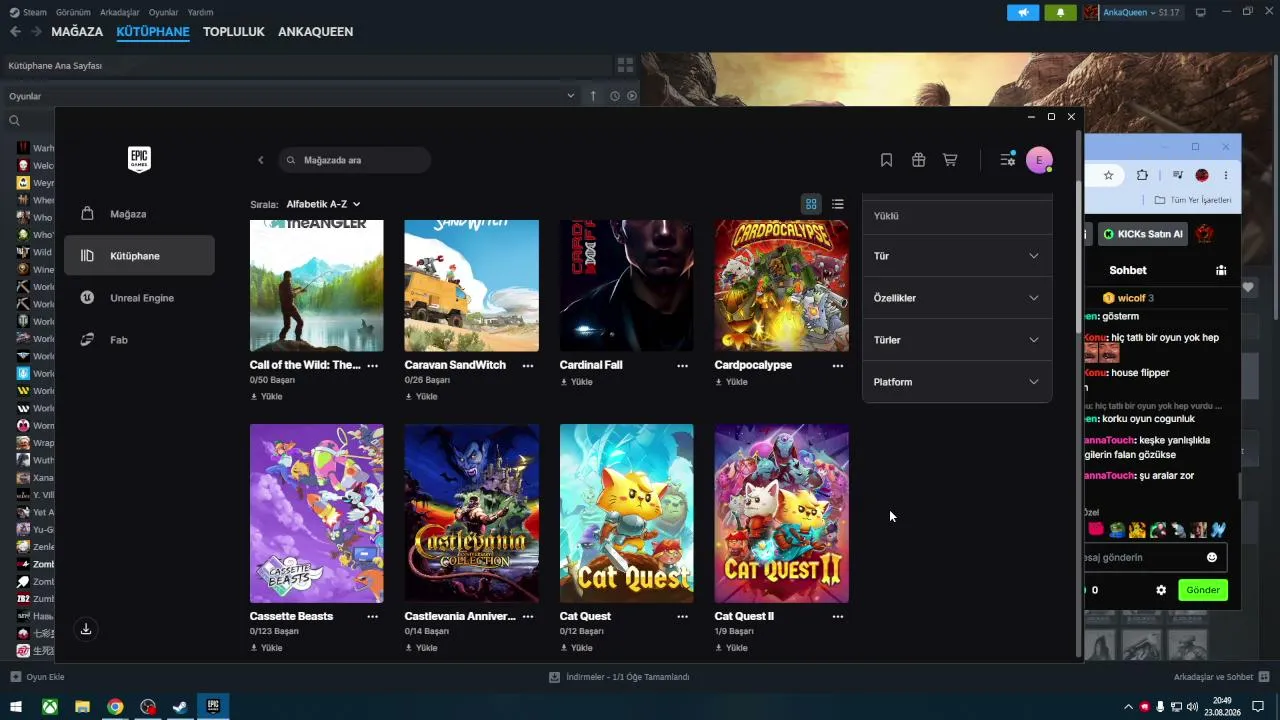Click Steam library collections grid icon
Screen dimensions: 1280x720
click(x=626, y=65)
